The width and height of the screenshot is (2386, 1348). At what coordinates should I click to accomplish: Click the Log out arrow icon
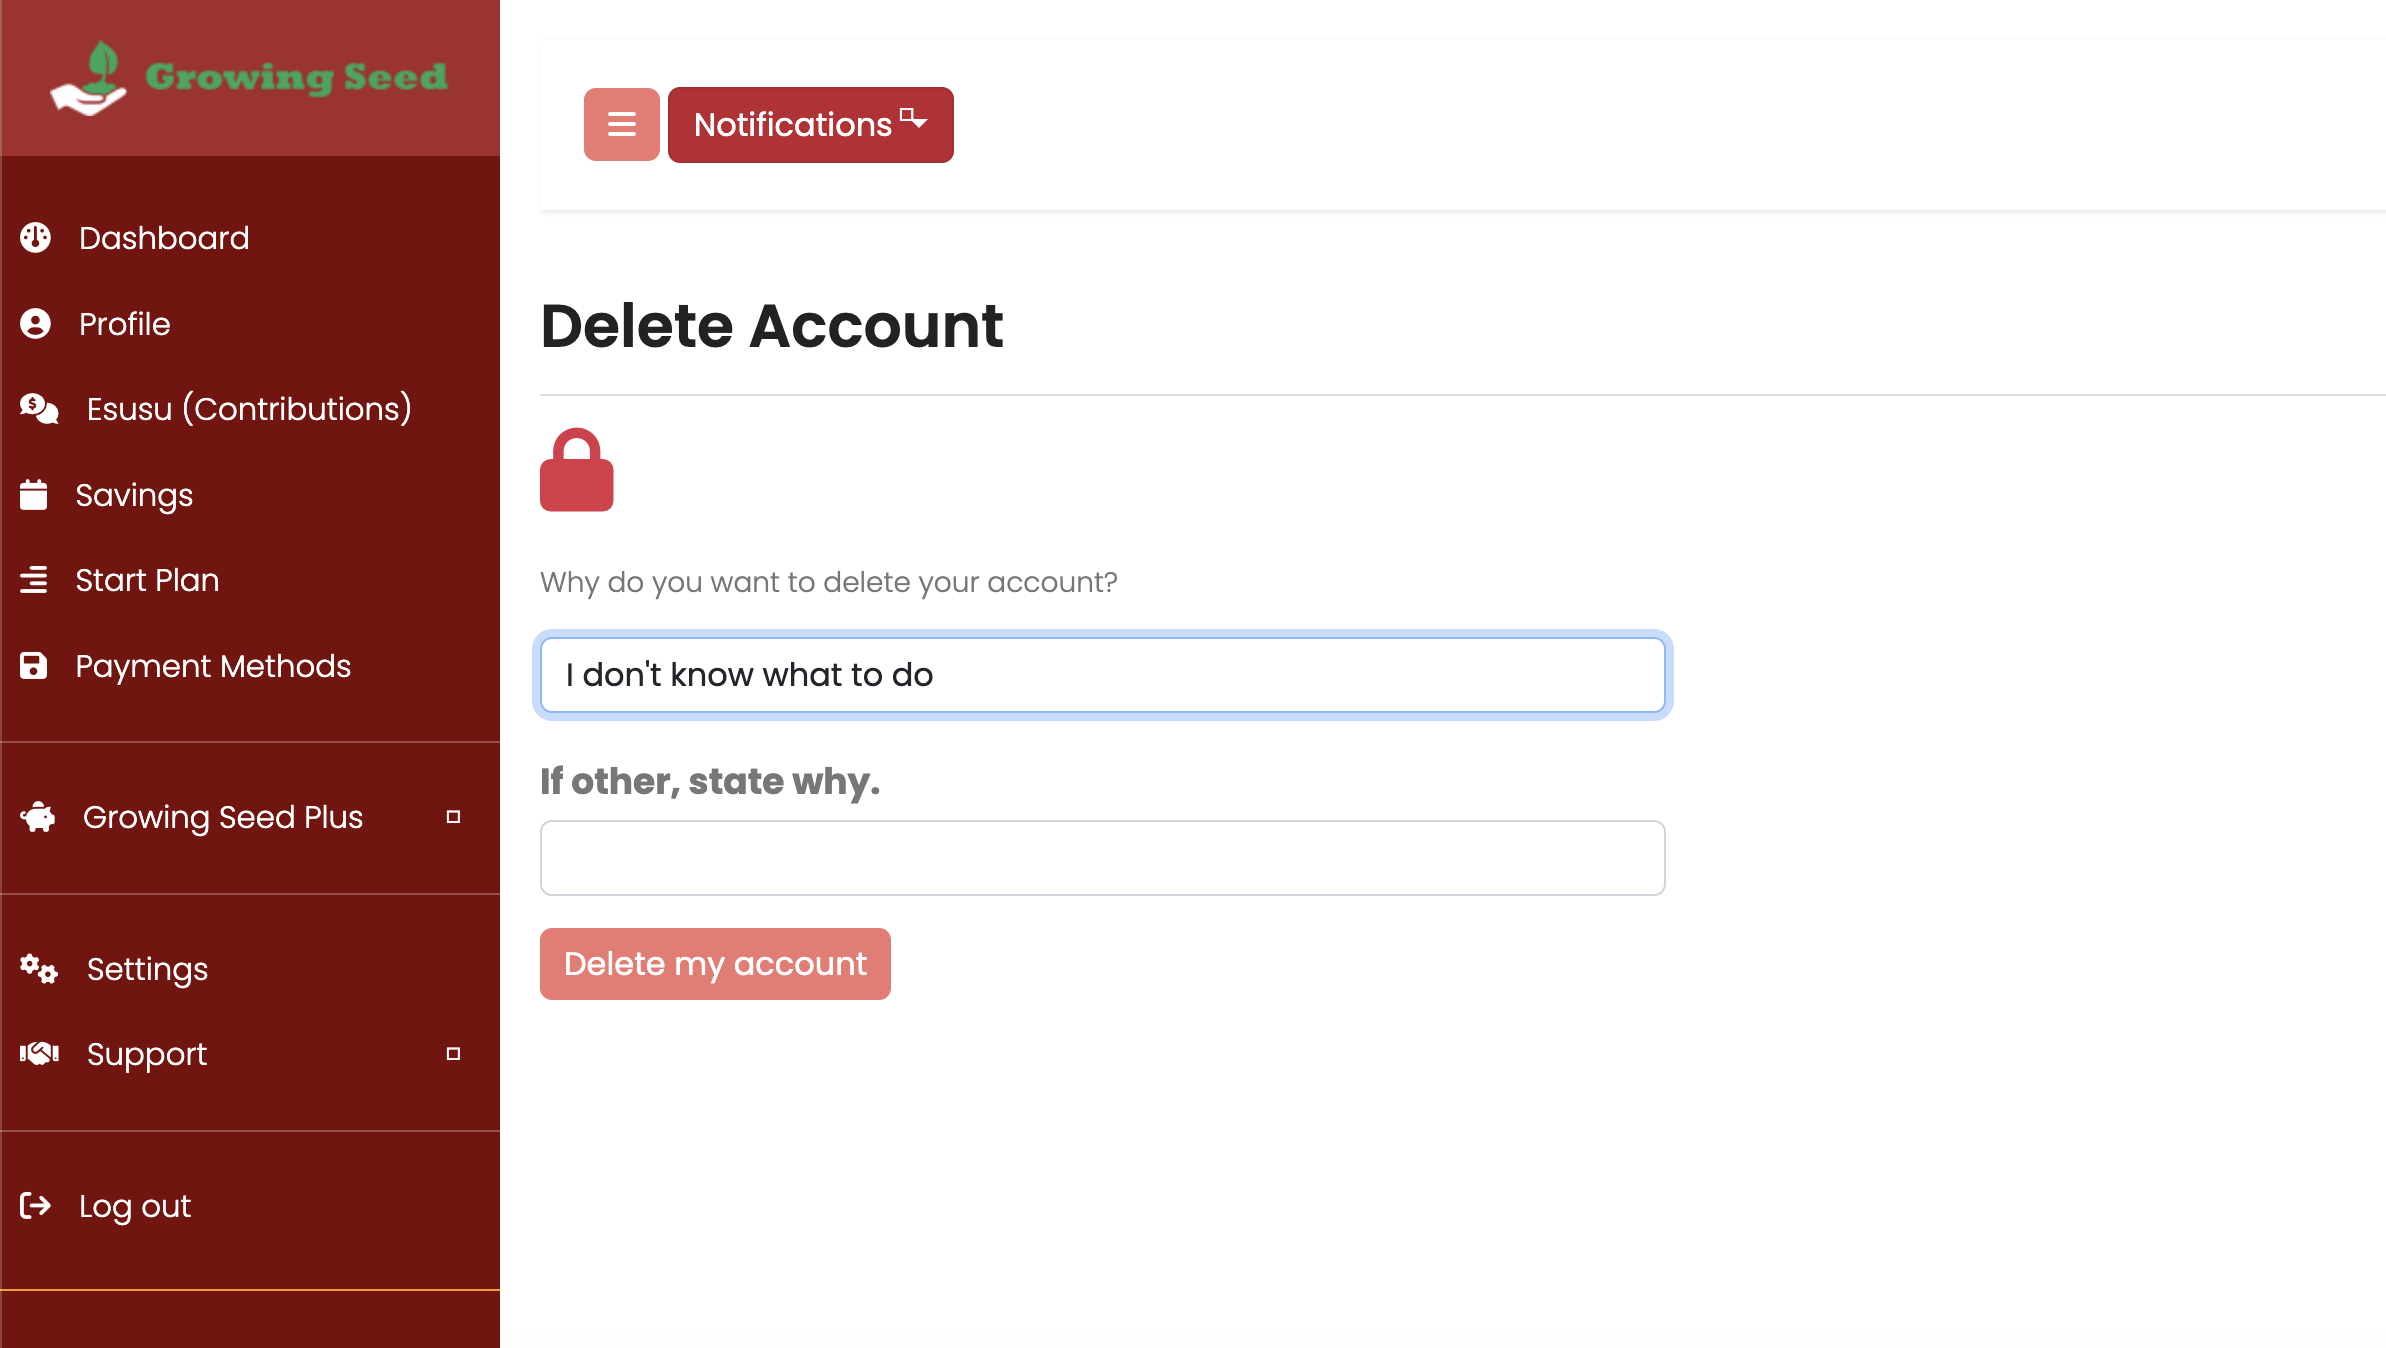point(36,1206)
